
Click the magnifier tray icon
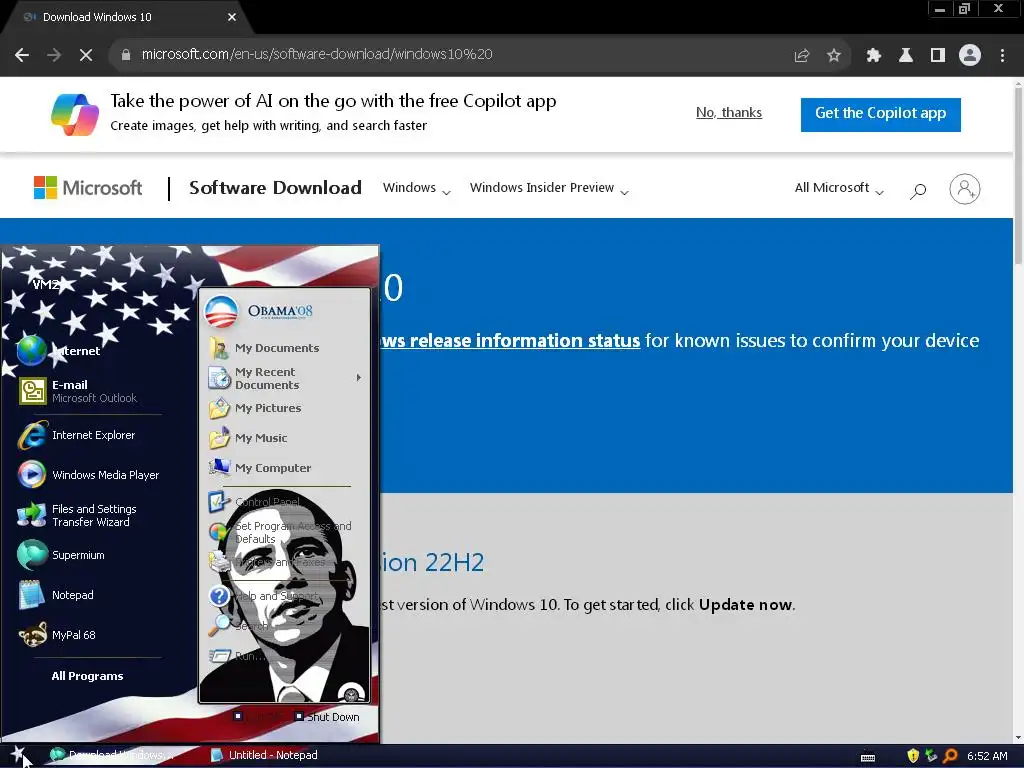pos(950,756)
